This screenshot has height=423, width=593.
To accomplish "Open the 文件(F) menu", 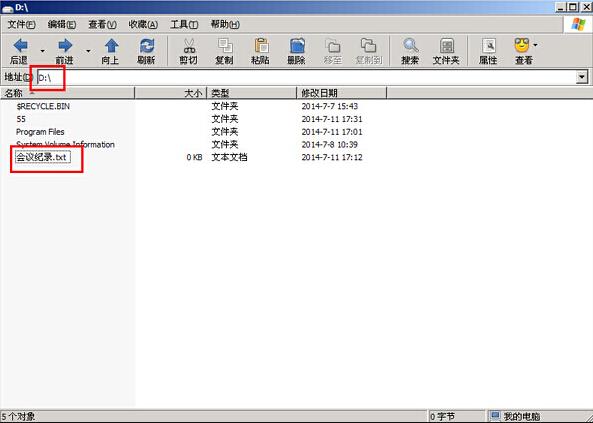I will 22,25.
